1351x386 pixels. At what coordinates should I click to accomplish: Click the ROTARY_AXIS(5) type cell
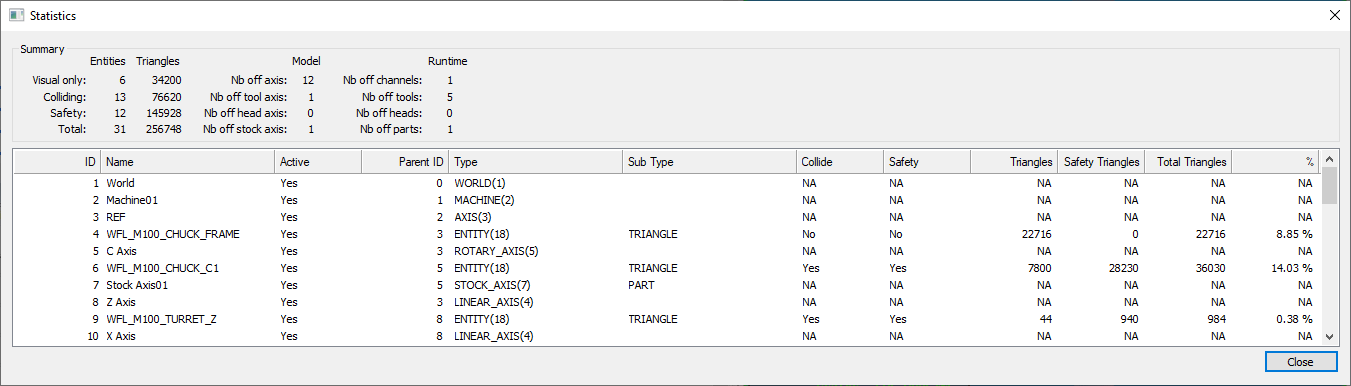[497, 251]
